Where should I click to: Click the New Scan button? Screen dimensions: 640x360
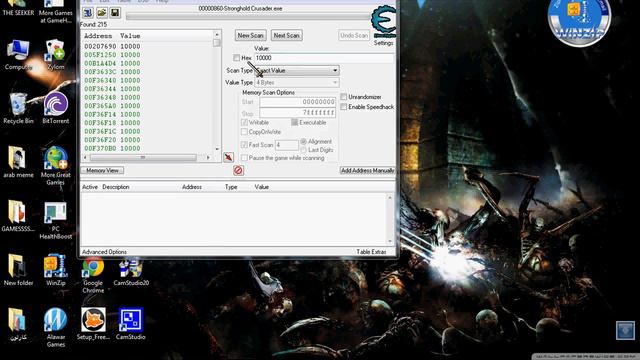click(x=251, y=36)
